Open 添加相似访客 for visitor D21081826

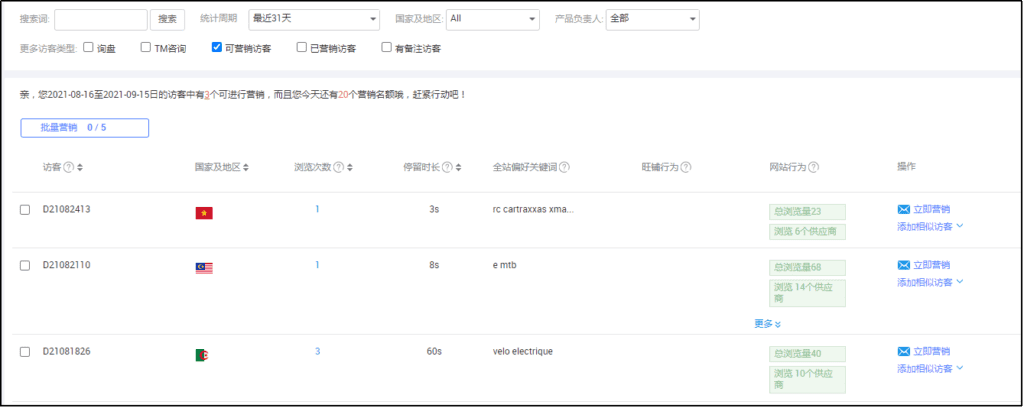930,368
